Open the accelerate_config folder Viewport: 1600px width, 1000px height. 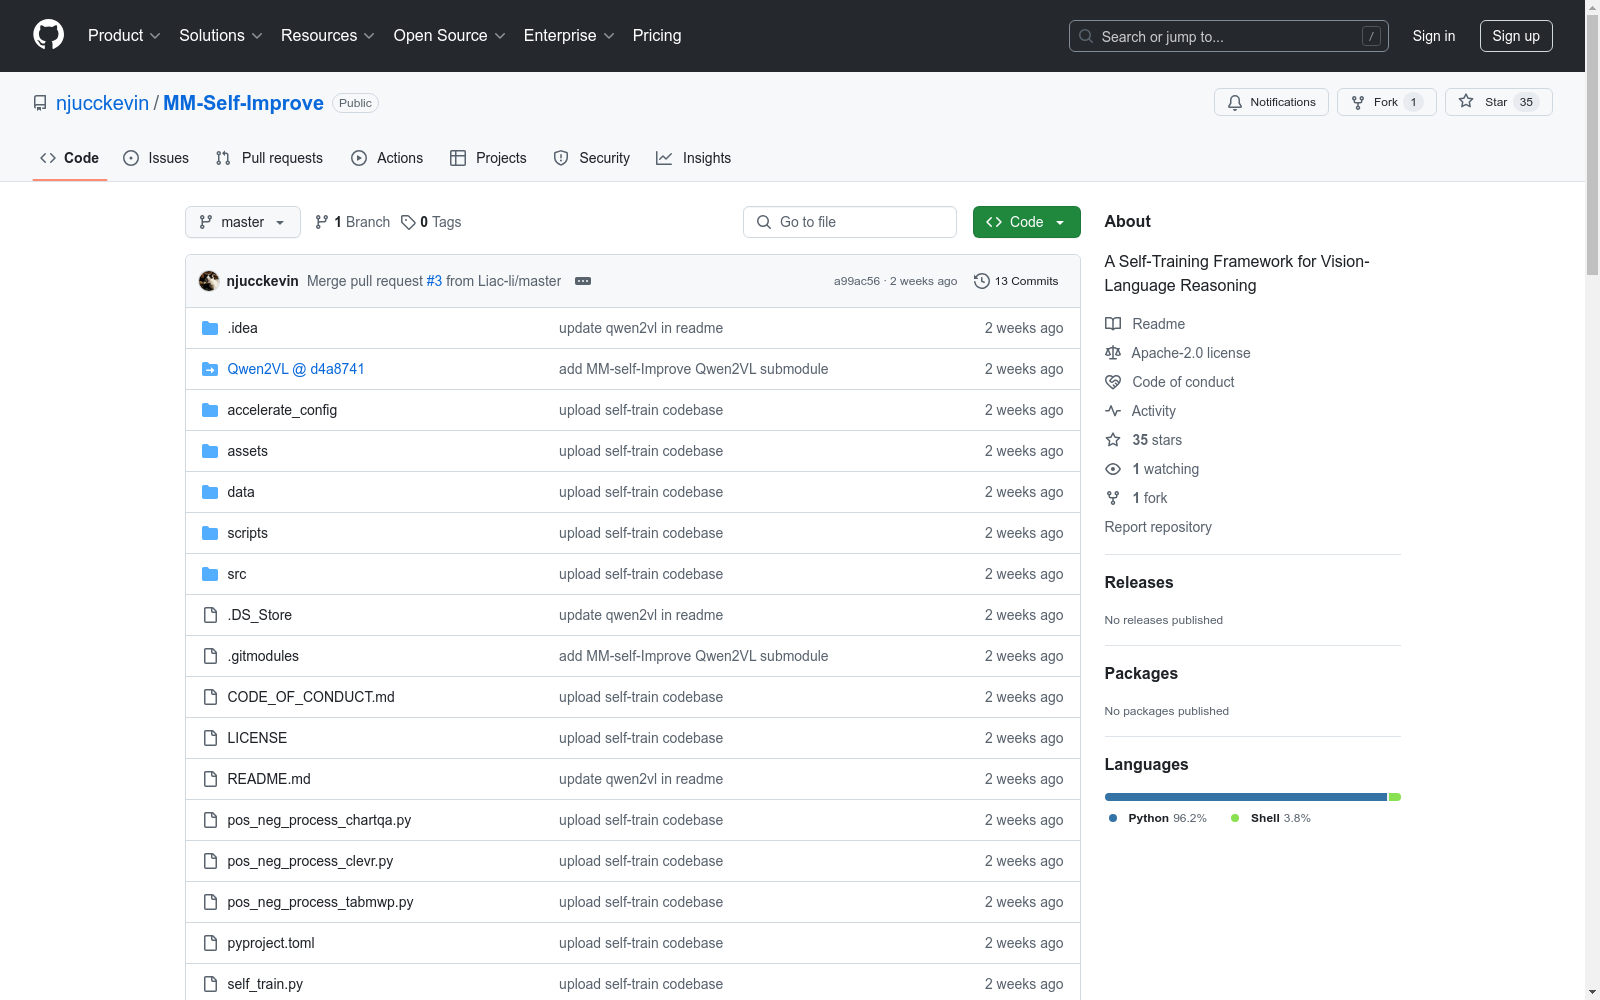point(282,410)
